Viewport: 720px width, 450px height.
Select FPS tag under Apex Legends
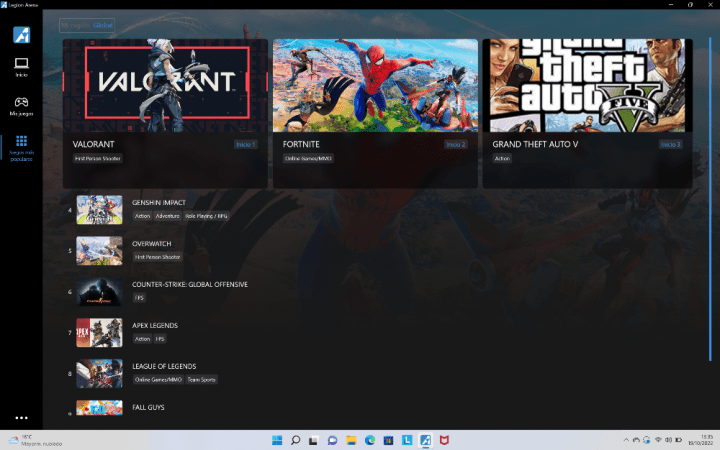160,339
